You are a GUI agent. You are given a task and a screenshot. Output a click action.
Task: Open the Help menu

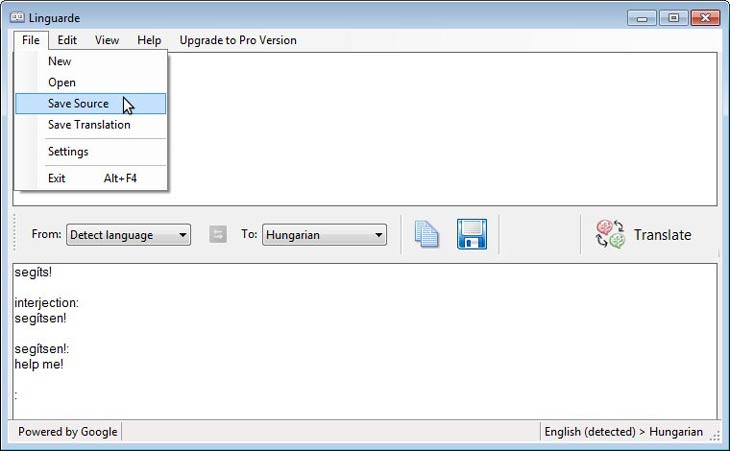(149, 40)
